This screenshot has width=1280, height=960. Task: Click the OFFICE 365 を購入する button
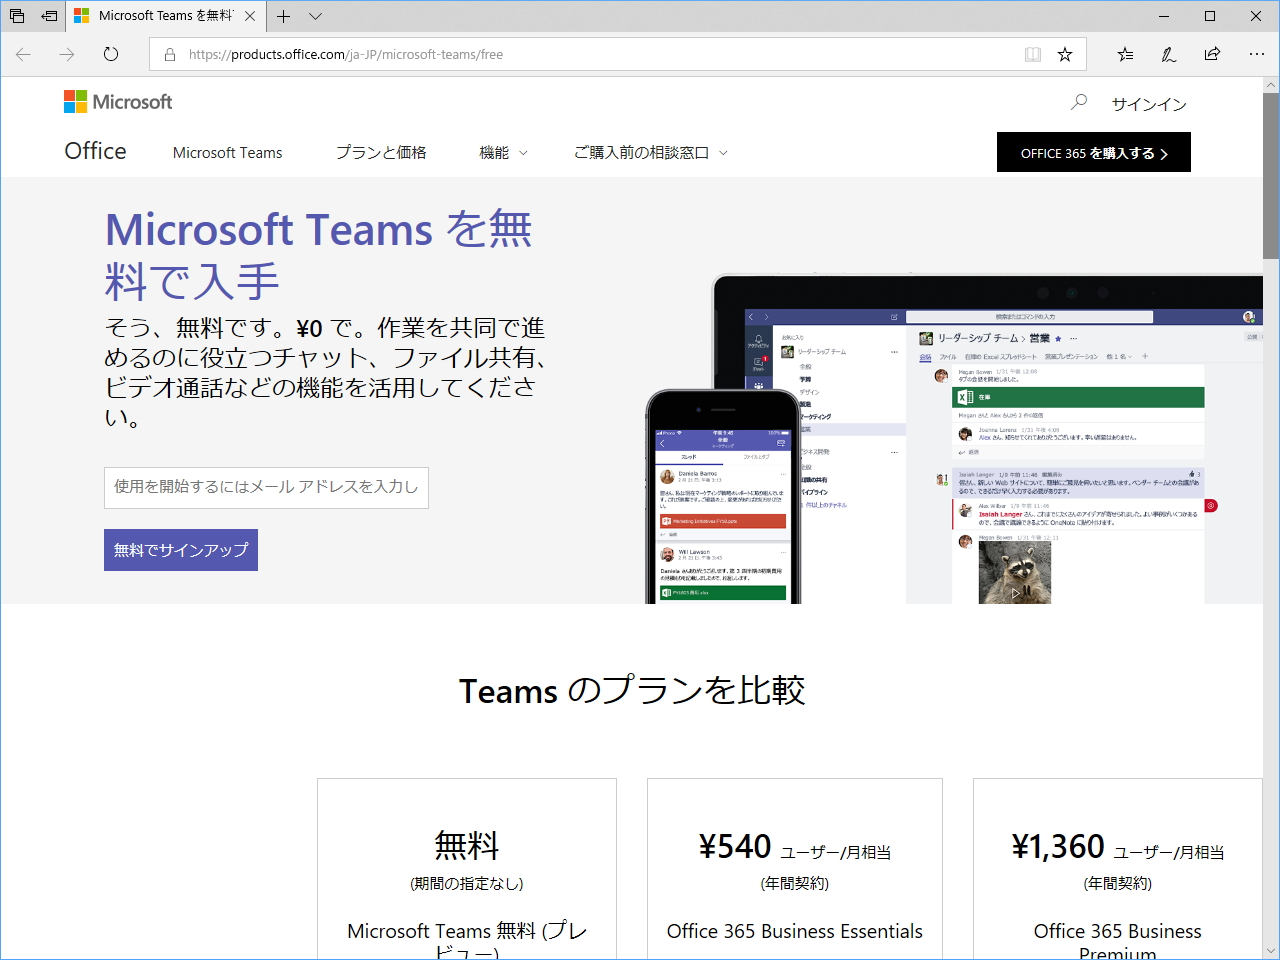[1094, 152]
